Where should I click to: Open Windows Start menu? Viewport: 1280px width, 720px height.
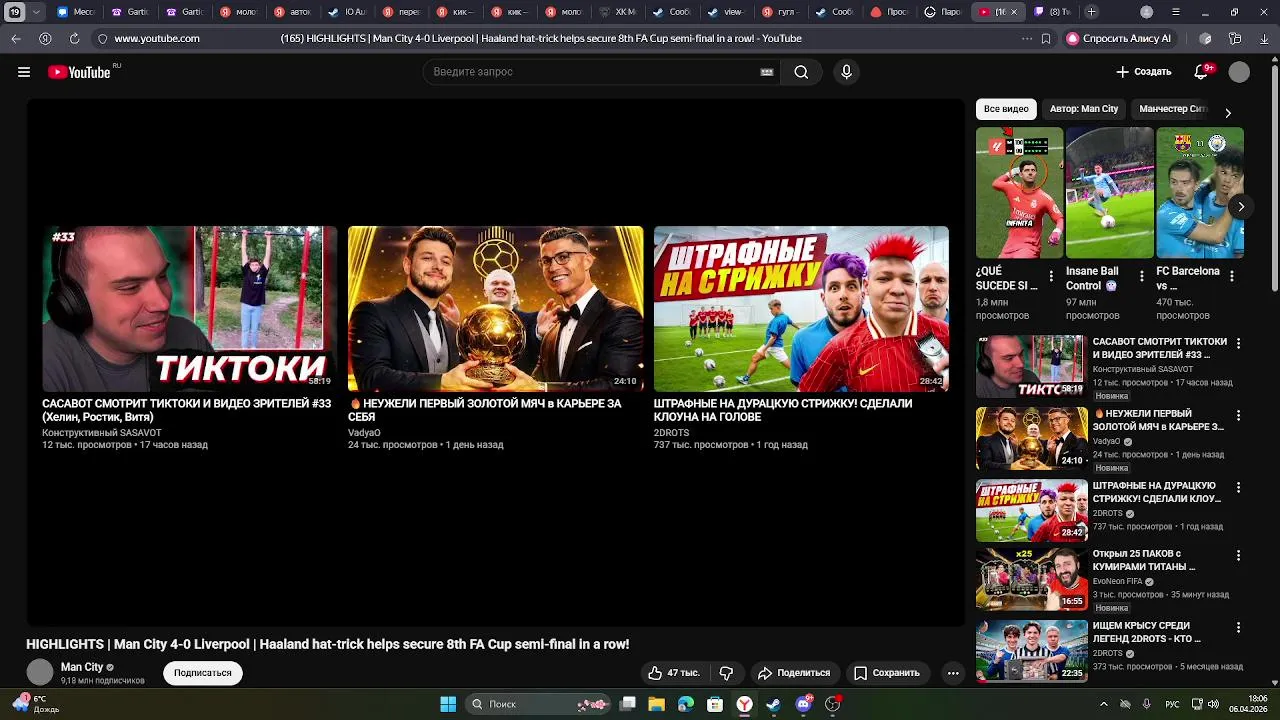click(x=448, y=704)
